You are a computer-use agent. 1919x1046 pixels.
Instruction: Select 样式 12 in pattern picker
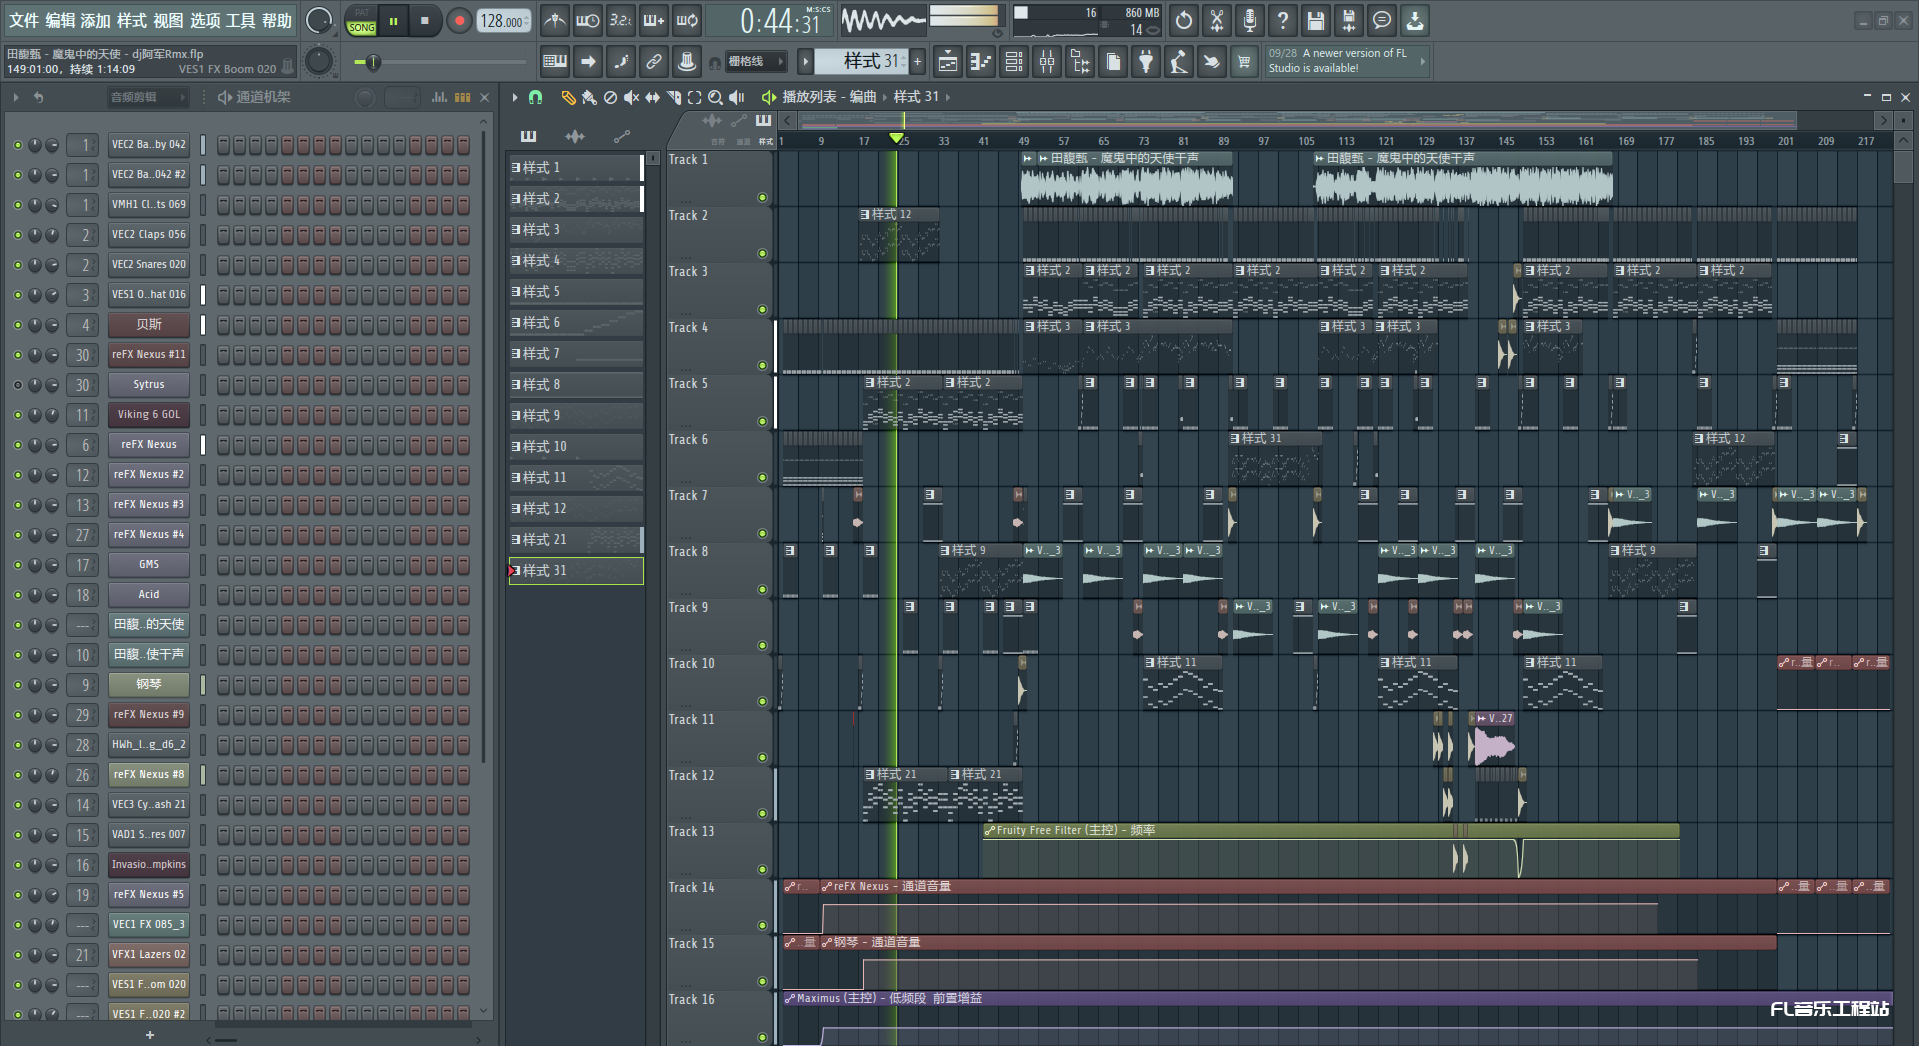coord(576,509)
